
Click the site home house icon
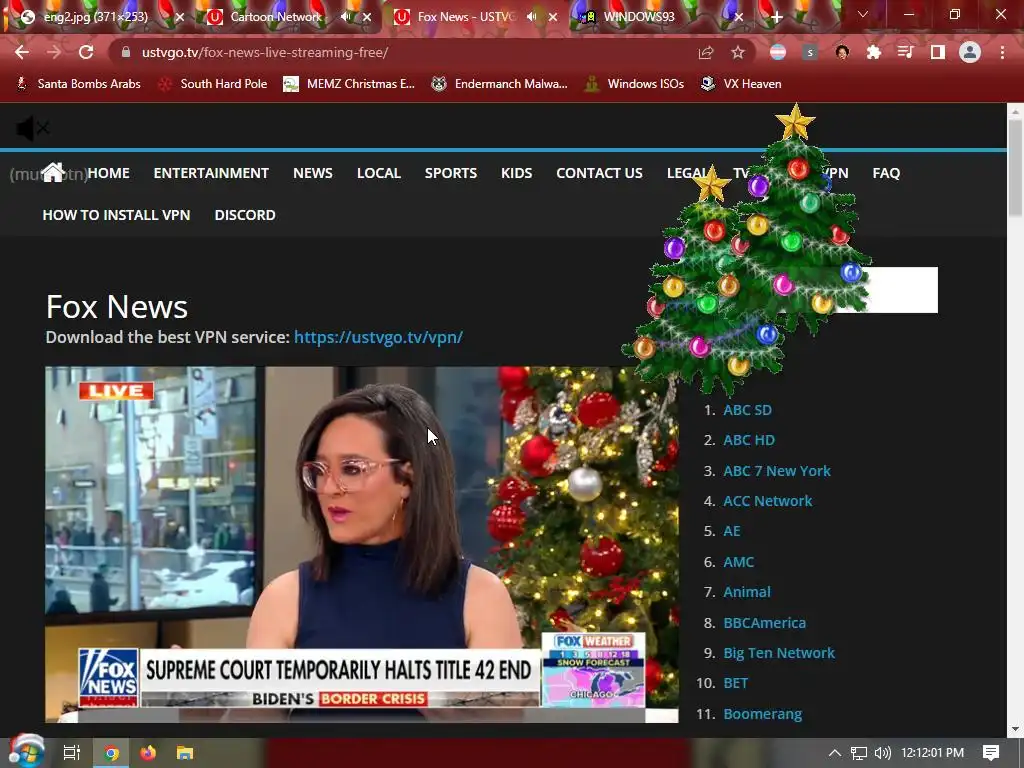tap(53, 172)
